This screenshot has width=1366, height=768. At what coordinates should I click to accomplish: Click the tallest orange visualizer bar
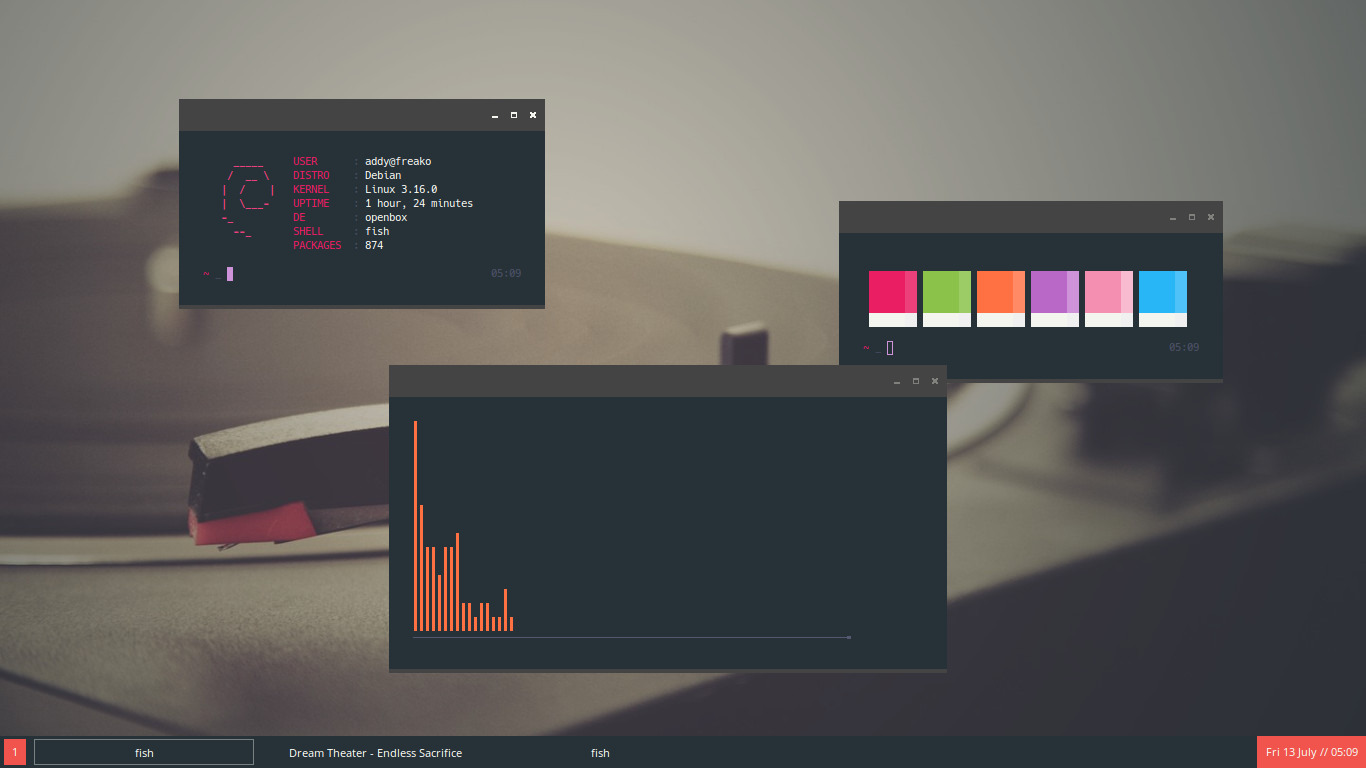(415, 526)
